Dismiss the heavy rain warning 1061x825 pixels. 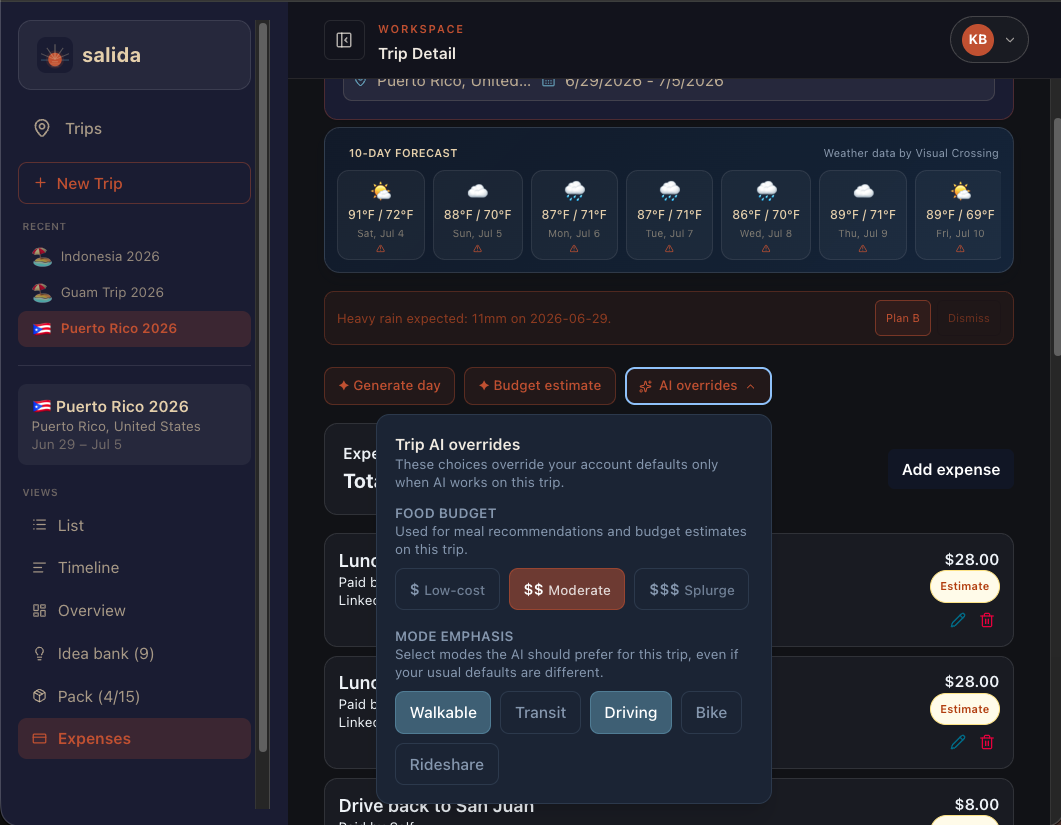pyautogui.click(x=968, y=318)
